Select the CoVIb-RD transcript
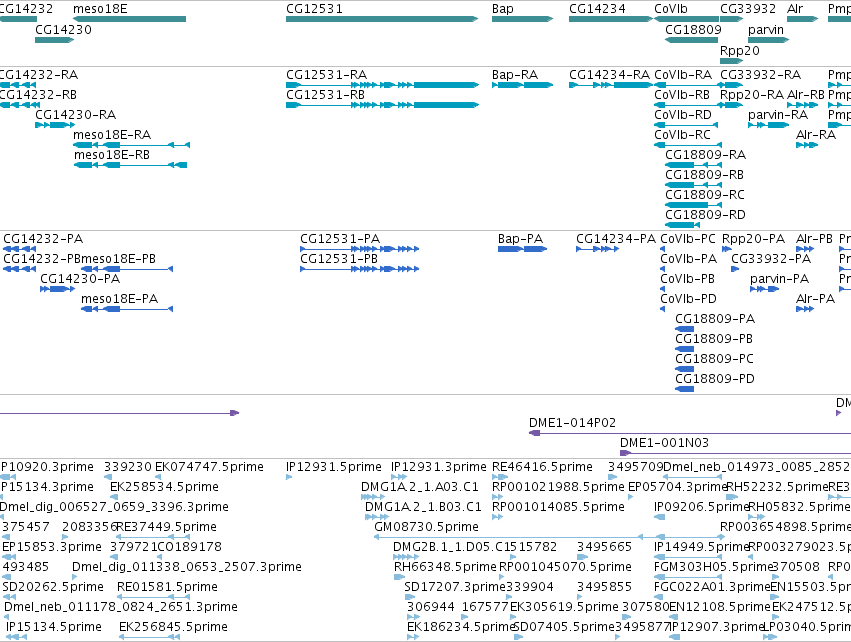Image resolution: width=851 pixels, height=642 pixels. pyautogui.click(x=688, y=125)
